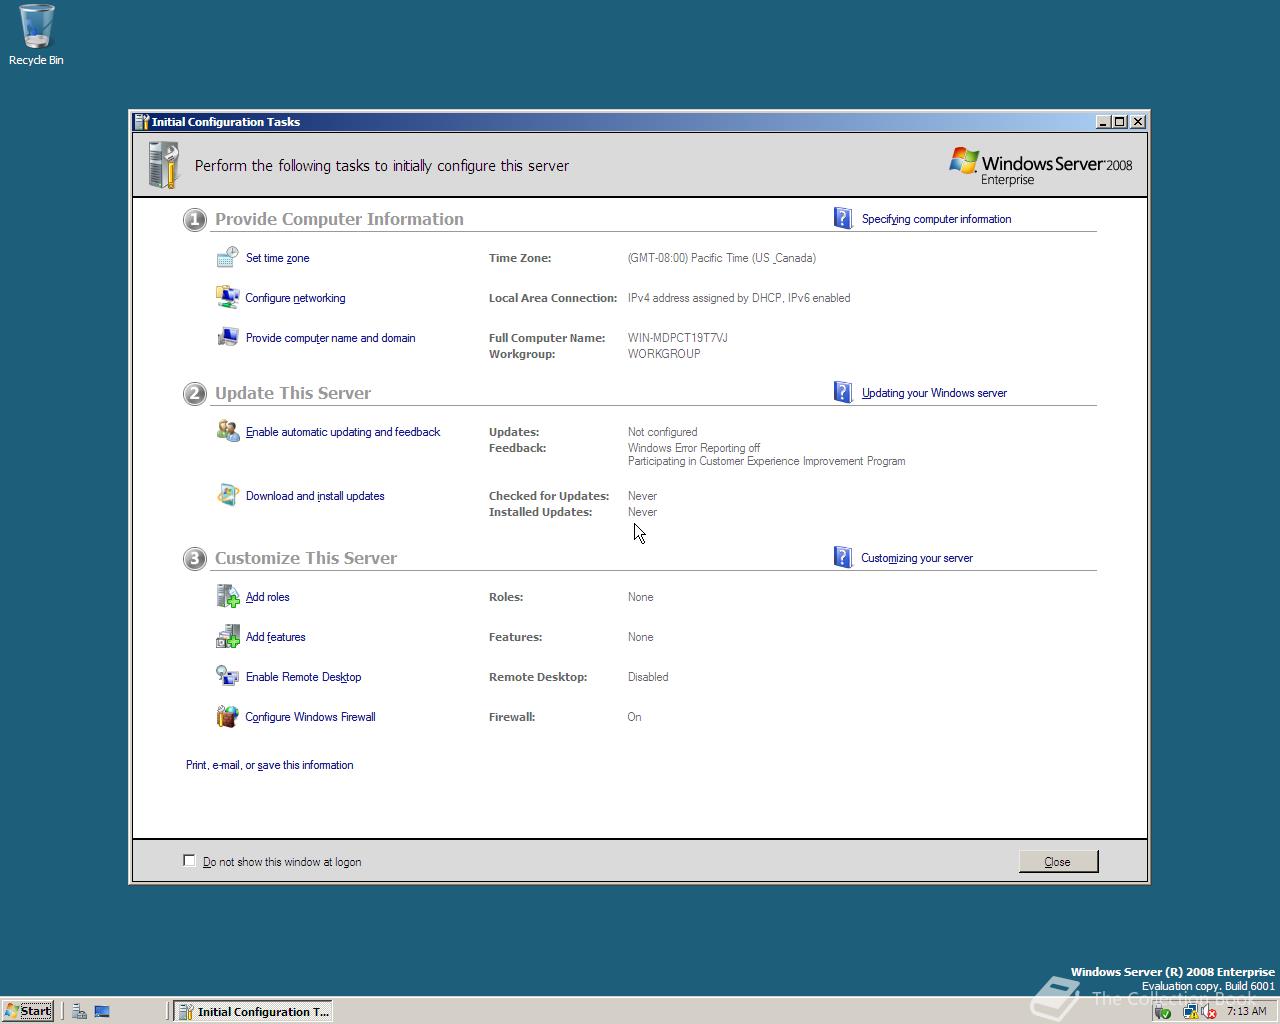Viewport: 1280px width, 1024px height.
Task: Click the Add features icon
Action: pyautogui.click(x=228, y=636)
